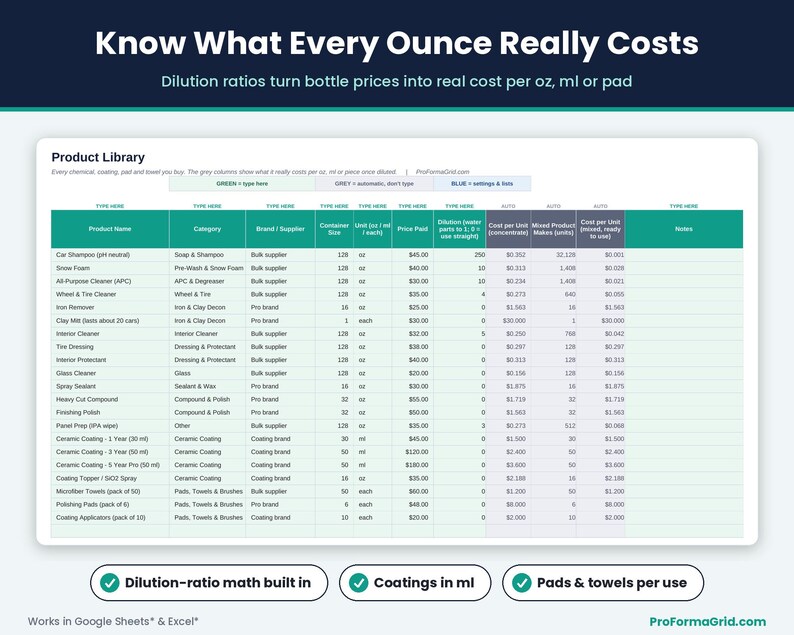The image size is (794, 635).
Task: Click the ProFormaGrid.com text in the sheet subtitle
Action: pyautogui.click(x=443, y=172)
